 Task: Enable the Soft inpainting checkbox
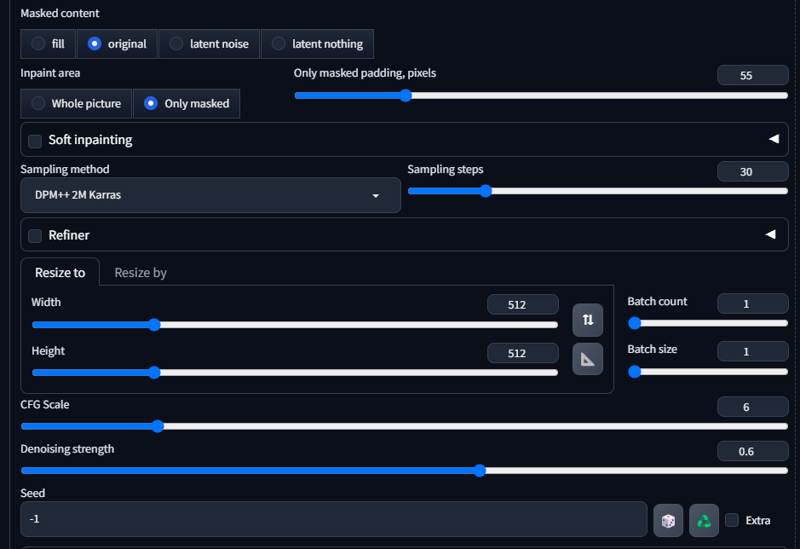coord(35,141)
